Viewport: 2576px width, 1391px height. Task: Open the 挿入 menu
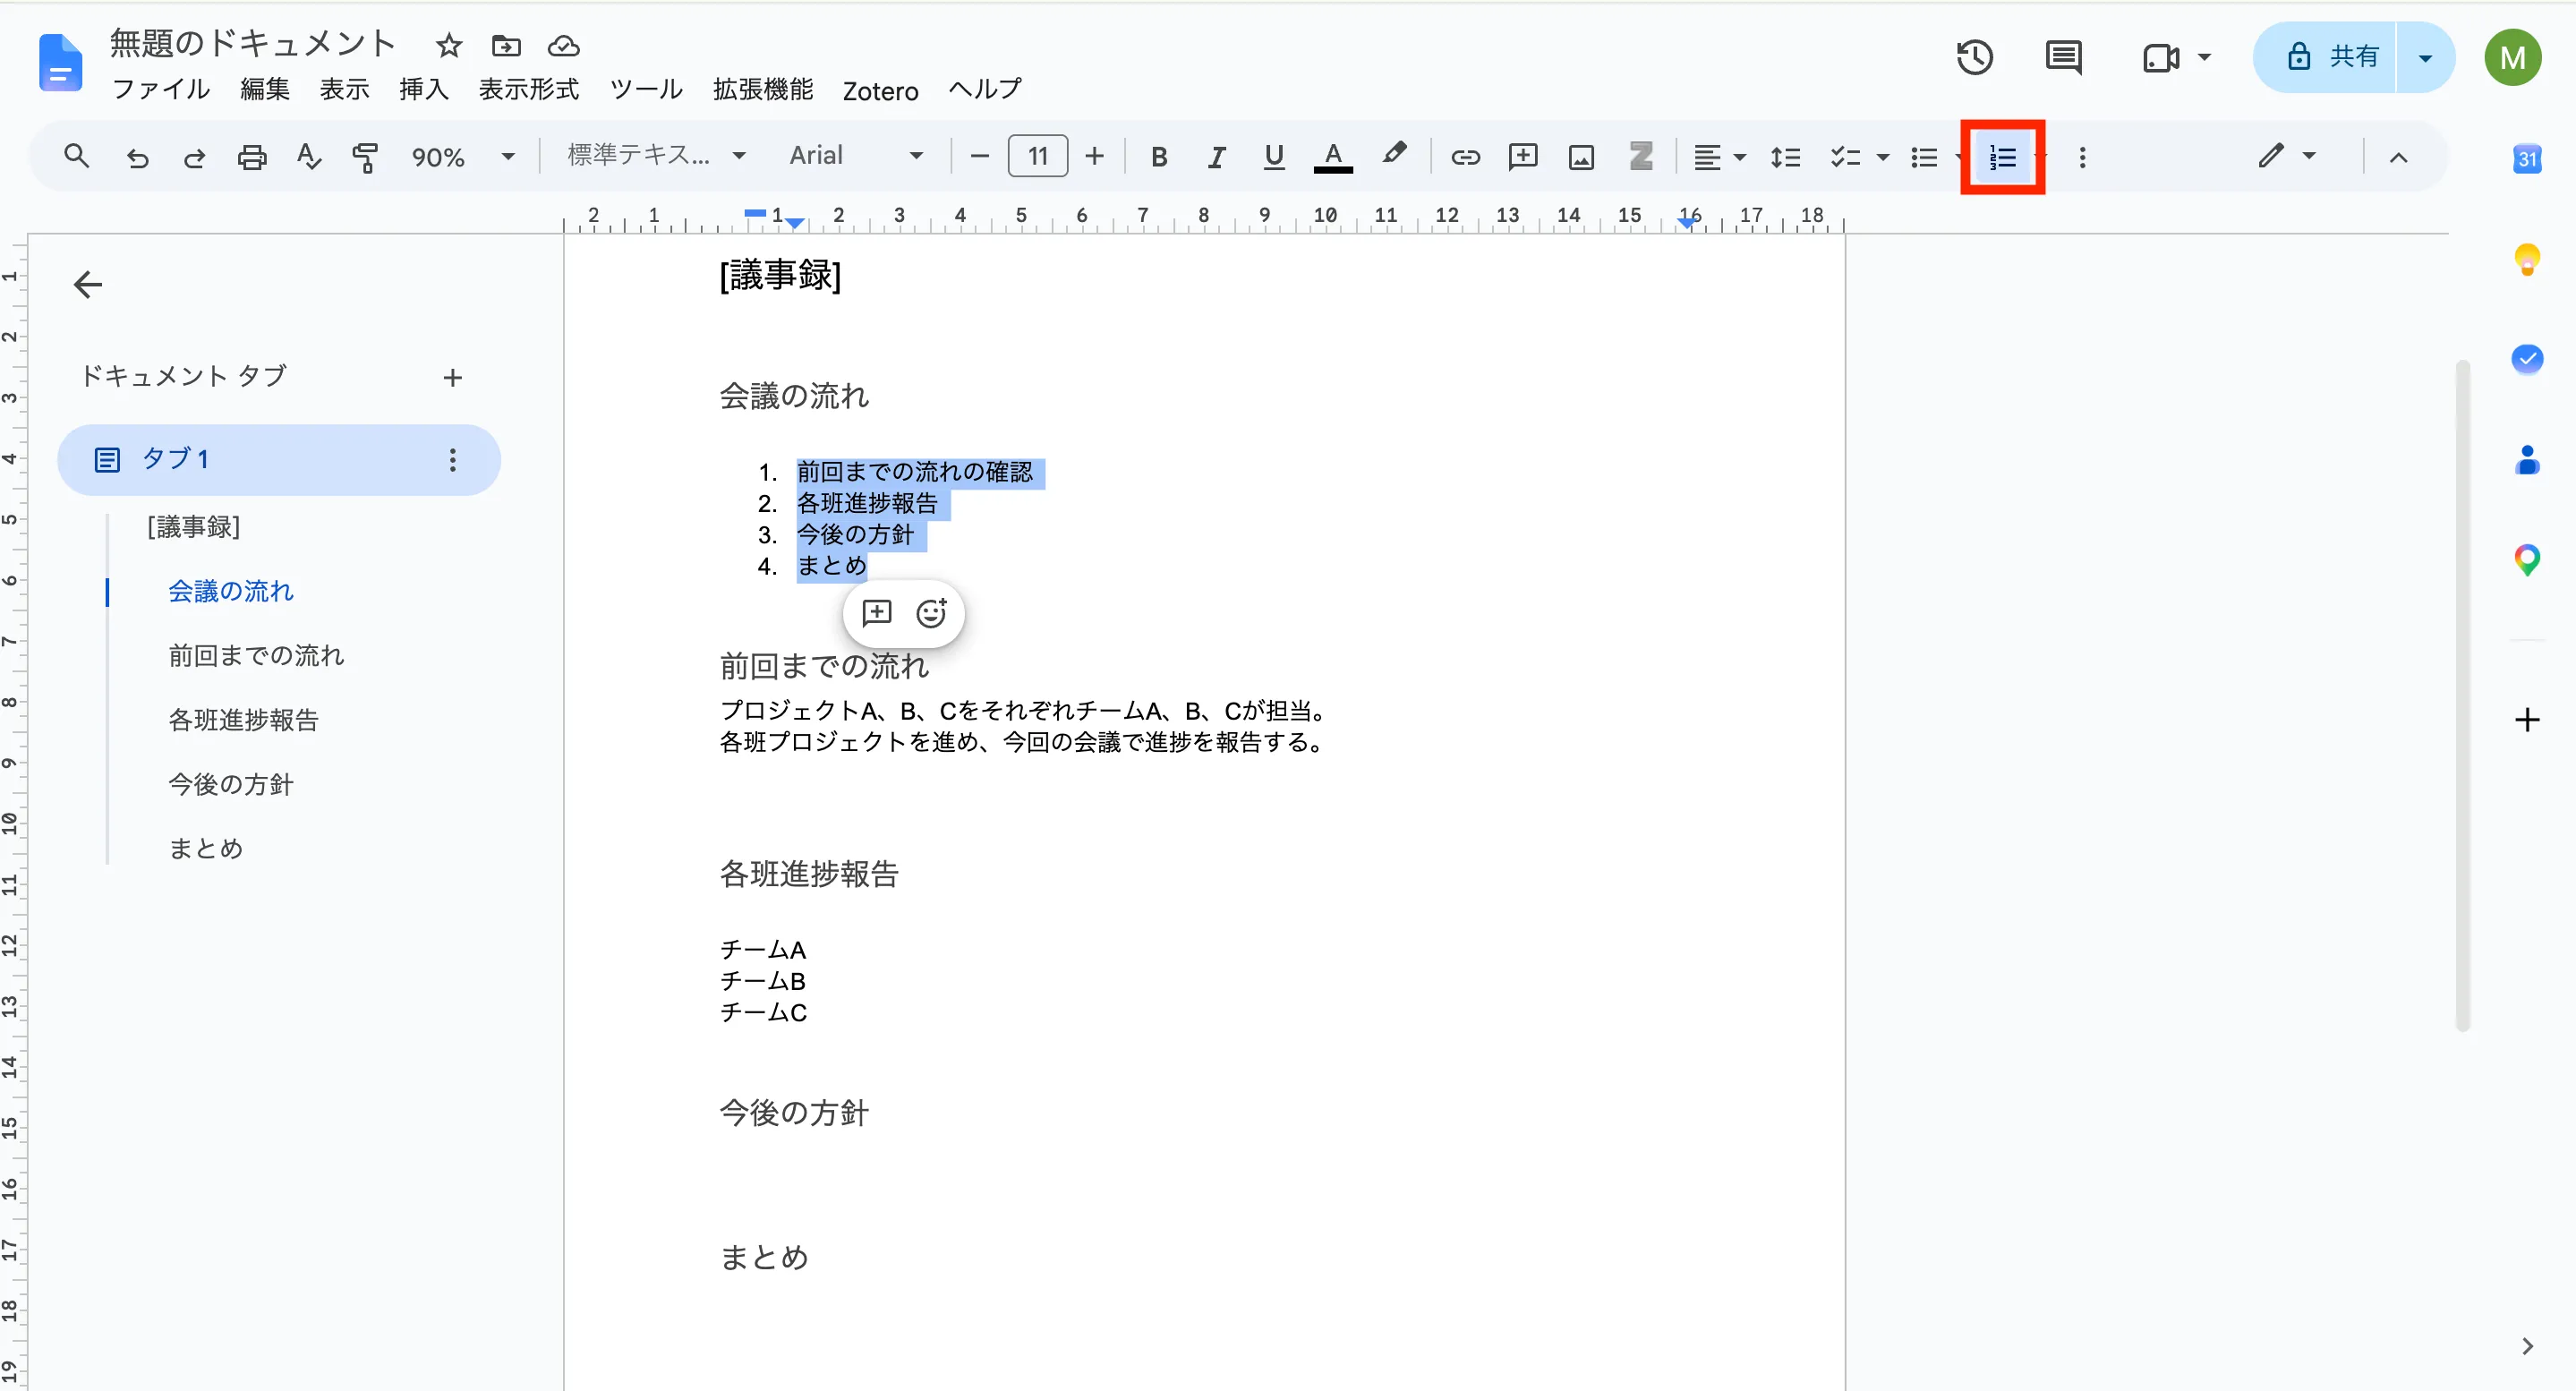pyautogui.click(x=423, y=89)
